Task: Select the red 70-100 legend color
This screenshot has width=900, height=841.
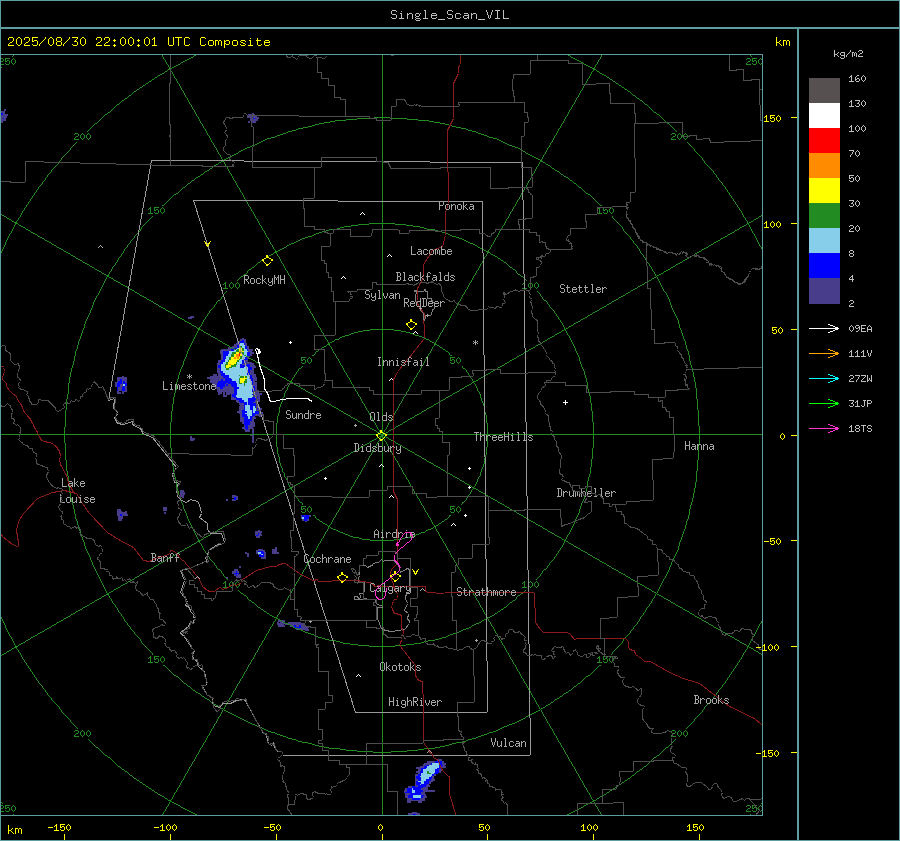Action: (x=824, y=141)
